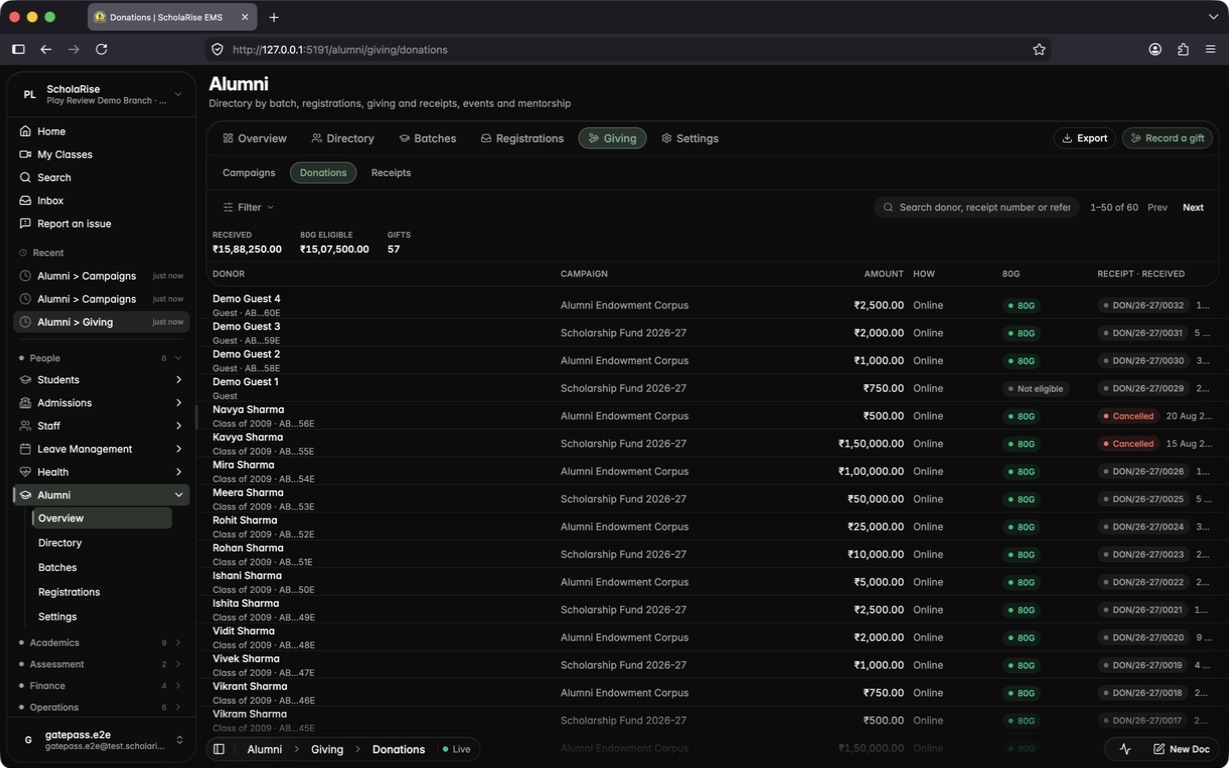Expand the Assessment group
The height and width of the screenshot is (768, 1229).
point(100,664)
